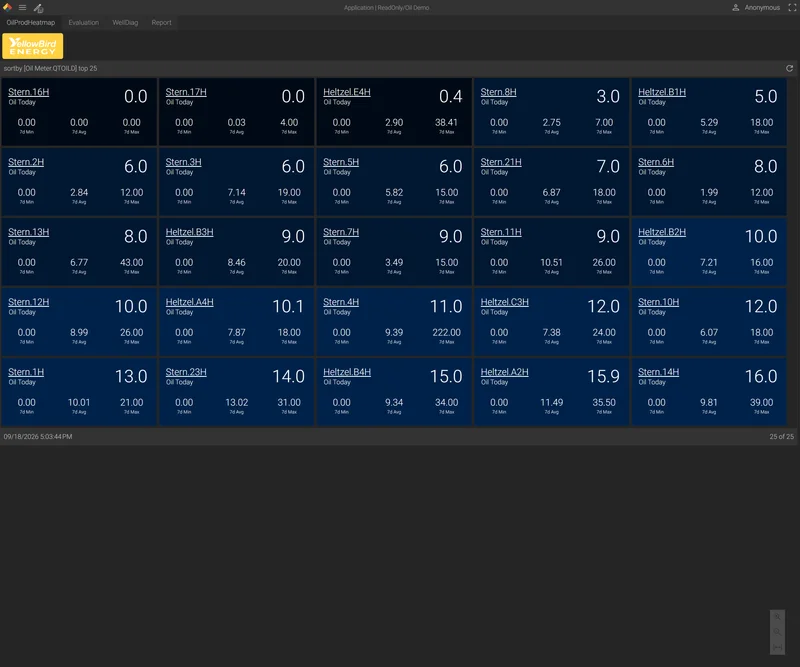The image size is (800, 667).
Task: Open the Stern.17H well link
Action: click(x=186, y=92)
